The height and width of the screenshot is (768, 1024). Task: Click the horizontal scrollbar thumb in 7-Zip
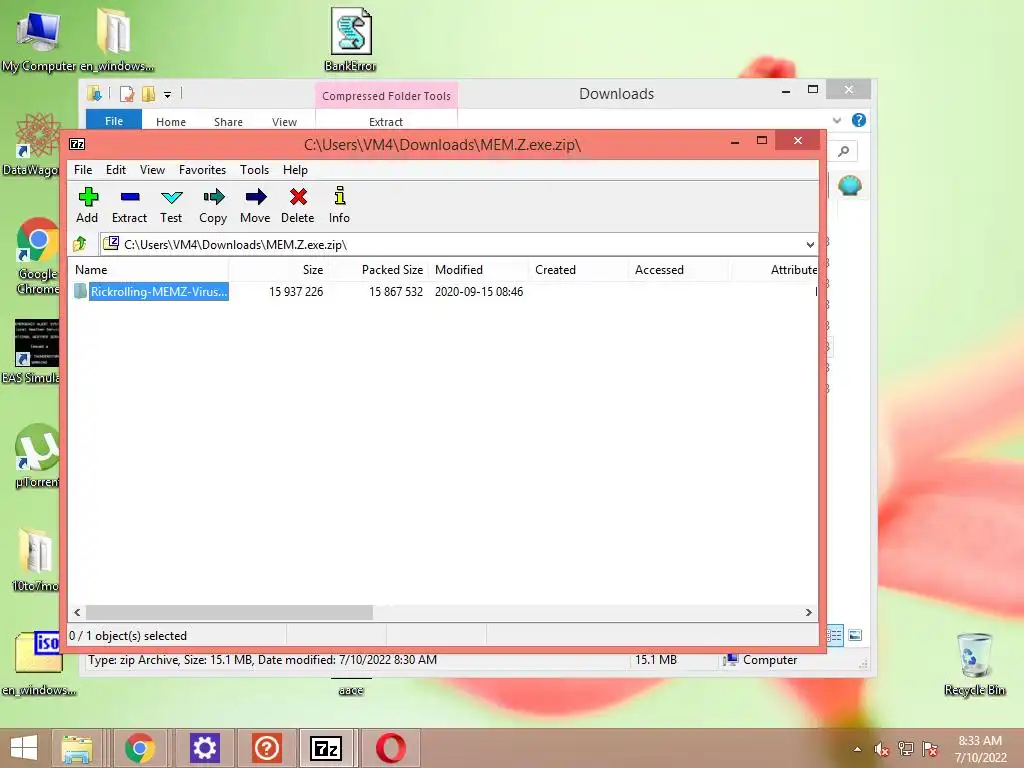pos(229,613)
